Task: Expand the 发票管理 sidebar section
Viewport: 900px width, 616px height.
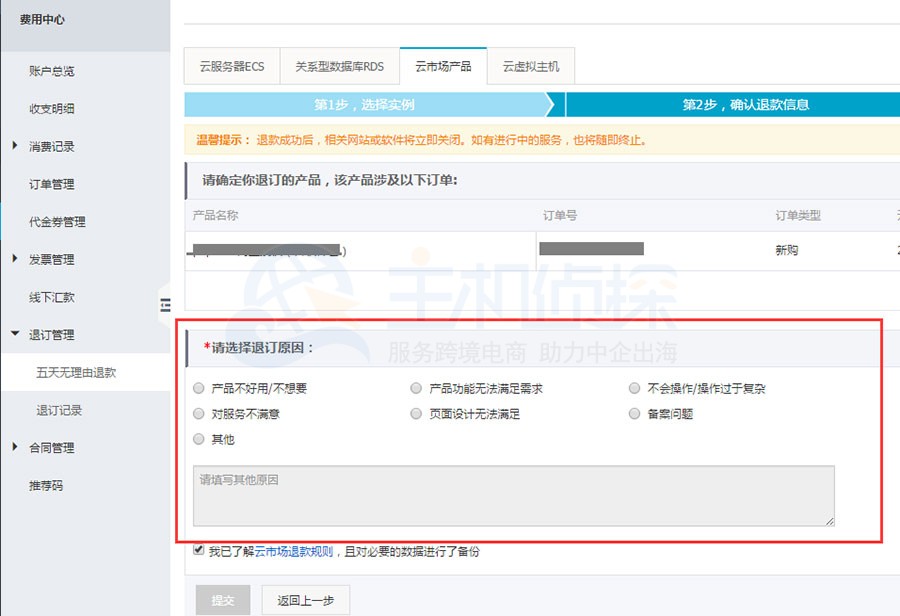Action: point(48,259)
